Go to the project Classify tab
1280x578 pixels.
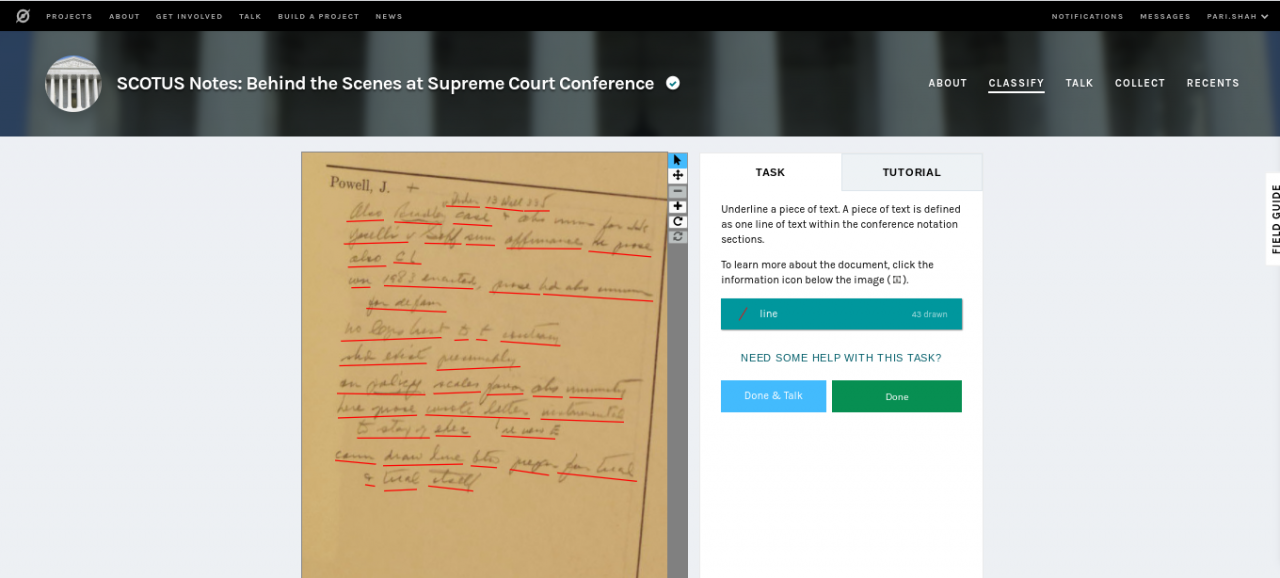click(1016, 83)
